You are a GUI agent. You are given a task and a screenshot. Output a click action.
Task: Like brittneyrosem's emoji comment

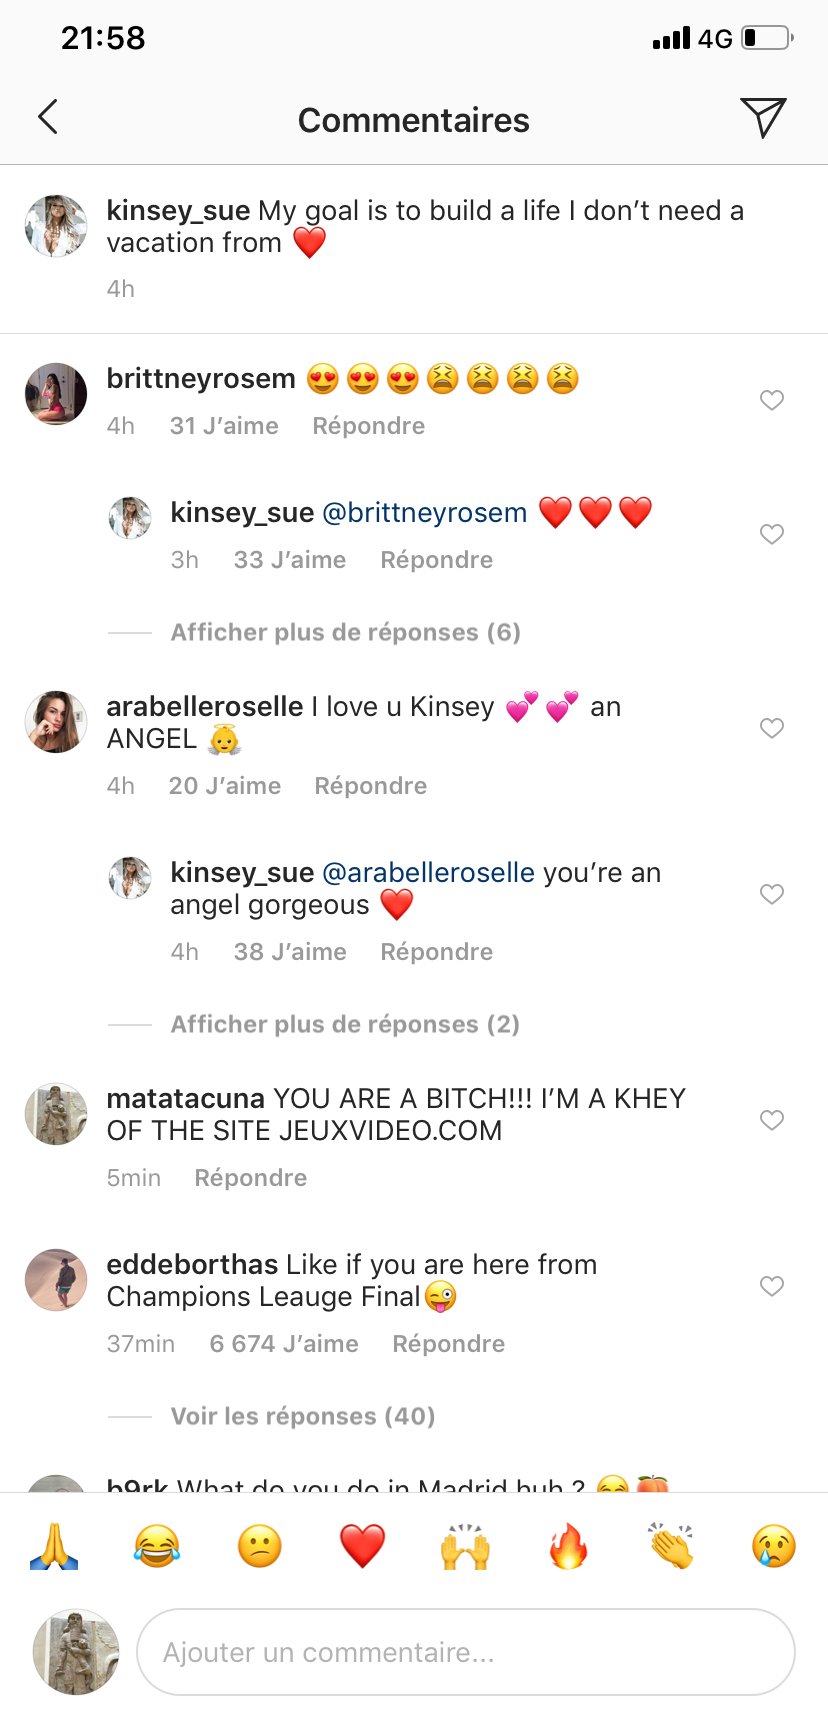click(771, 400)
